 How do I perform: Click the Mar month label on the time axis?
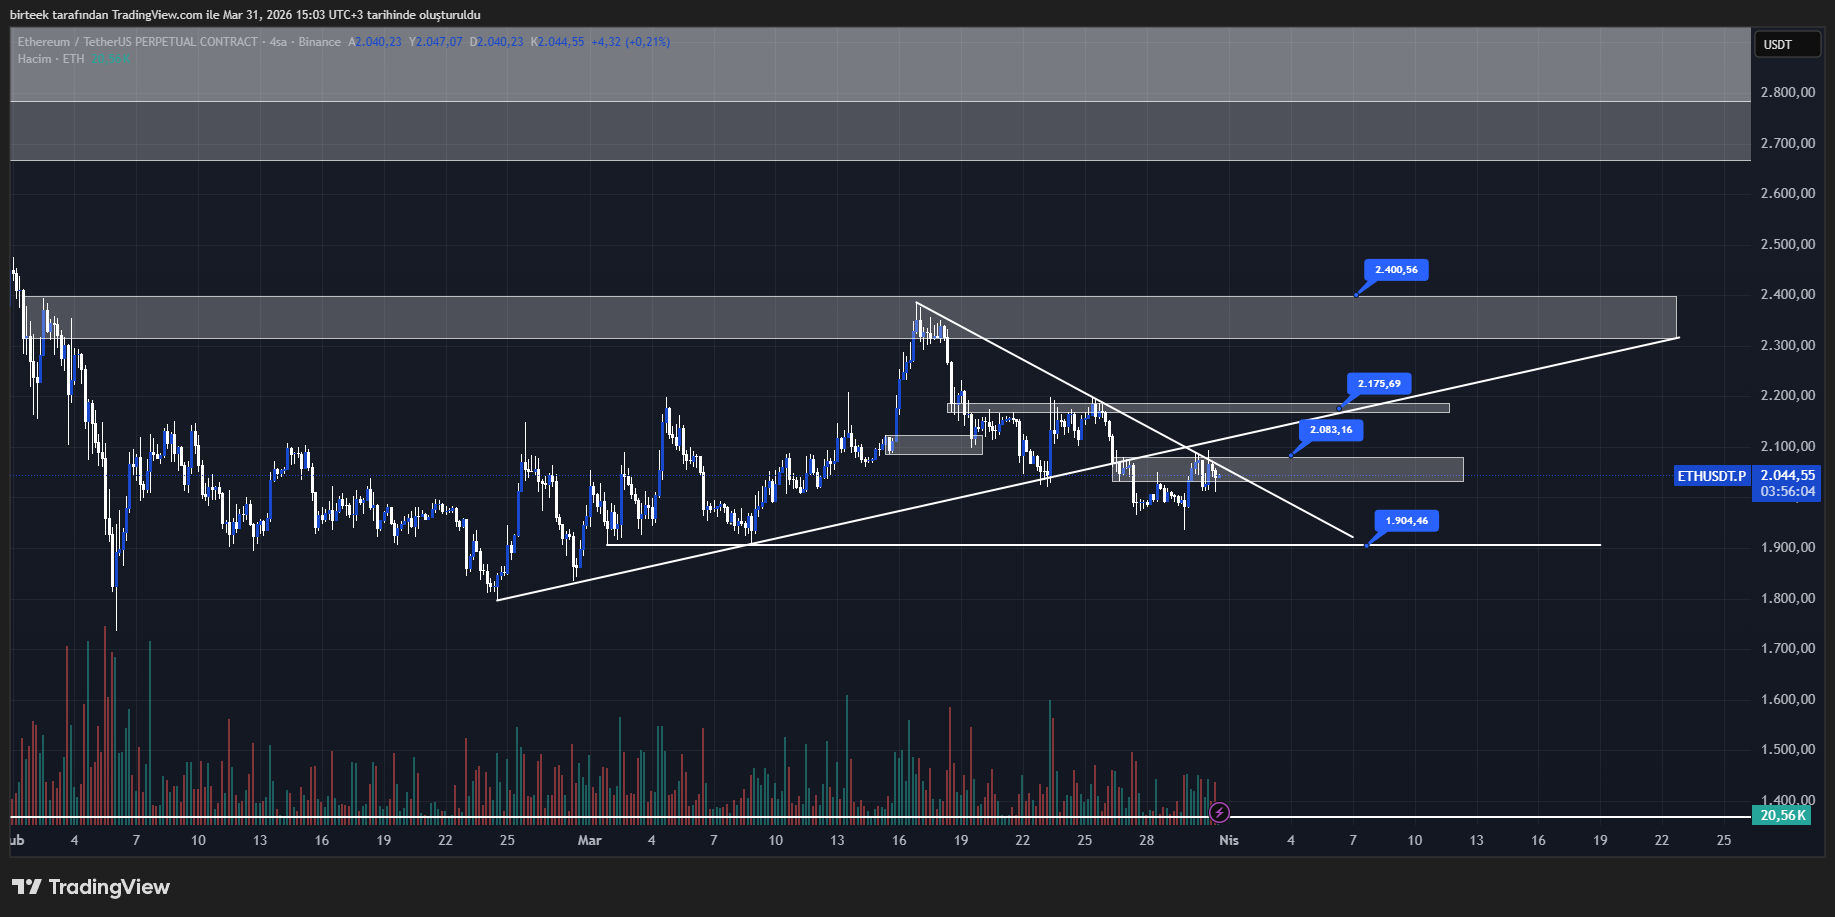click(590, 841)
